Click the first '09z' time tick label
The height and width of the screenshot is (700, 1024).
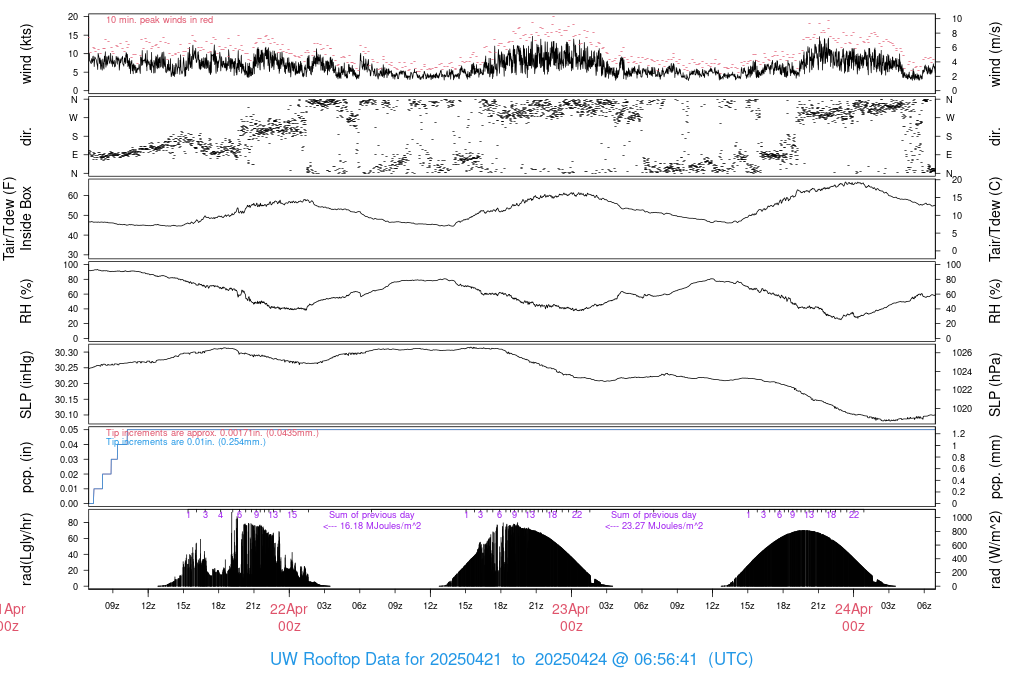point(112,605)
